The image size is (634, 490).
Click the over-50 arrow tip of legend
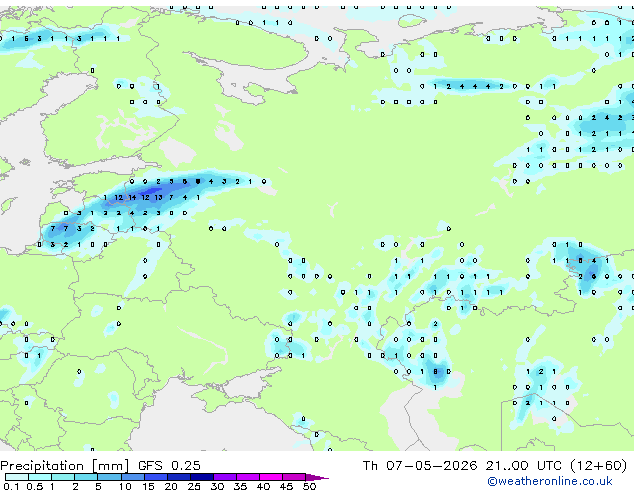click(317, 477)
